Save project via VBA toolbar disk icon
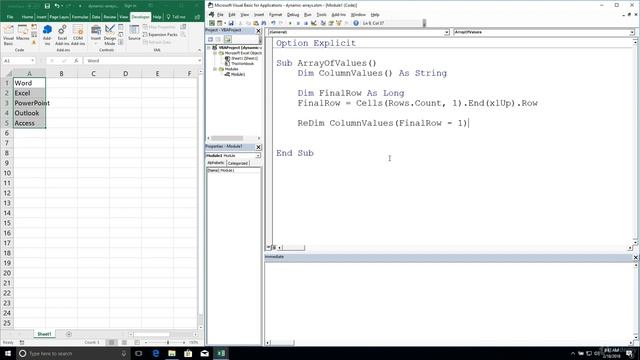Image resolution: width=640 pixels, height=360 pixels. (x=231, y=23)
